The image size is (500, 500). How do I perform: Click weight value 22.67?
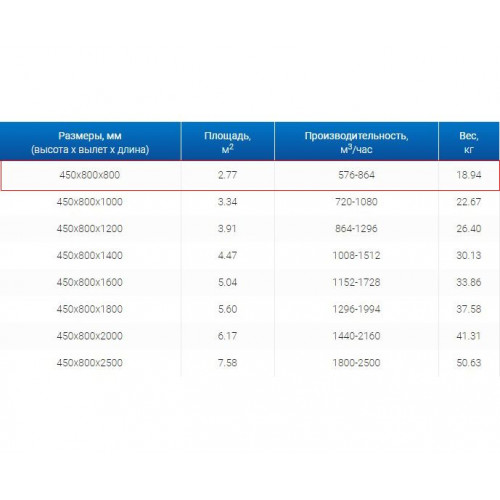tap(469, 202)
